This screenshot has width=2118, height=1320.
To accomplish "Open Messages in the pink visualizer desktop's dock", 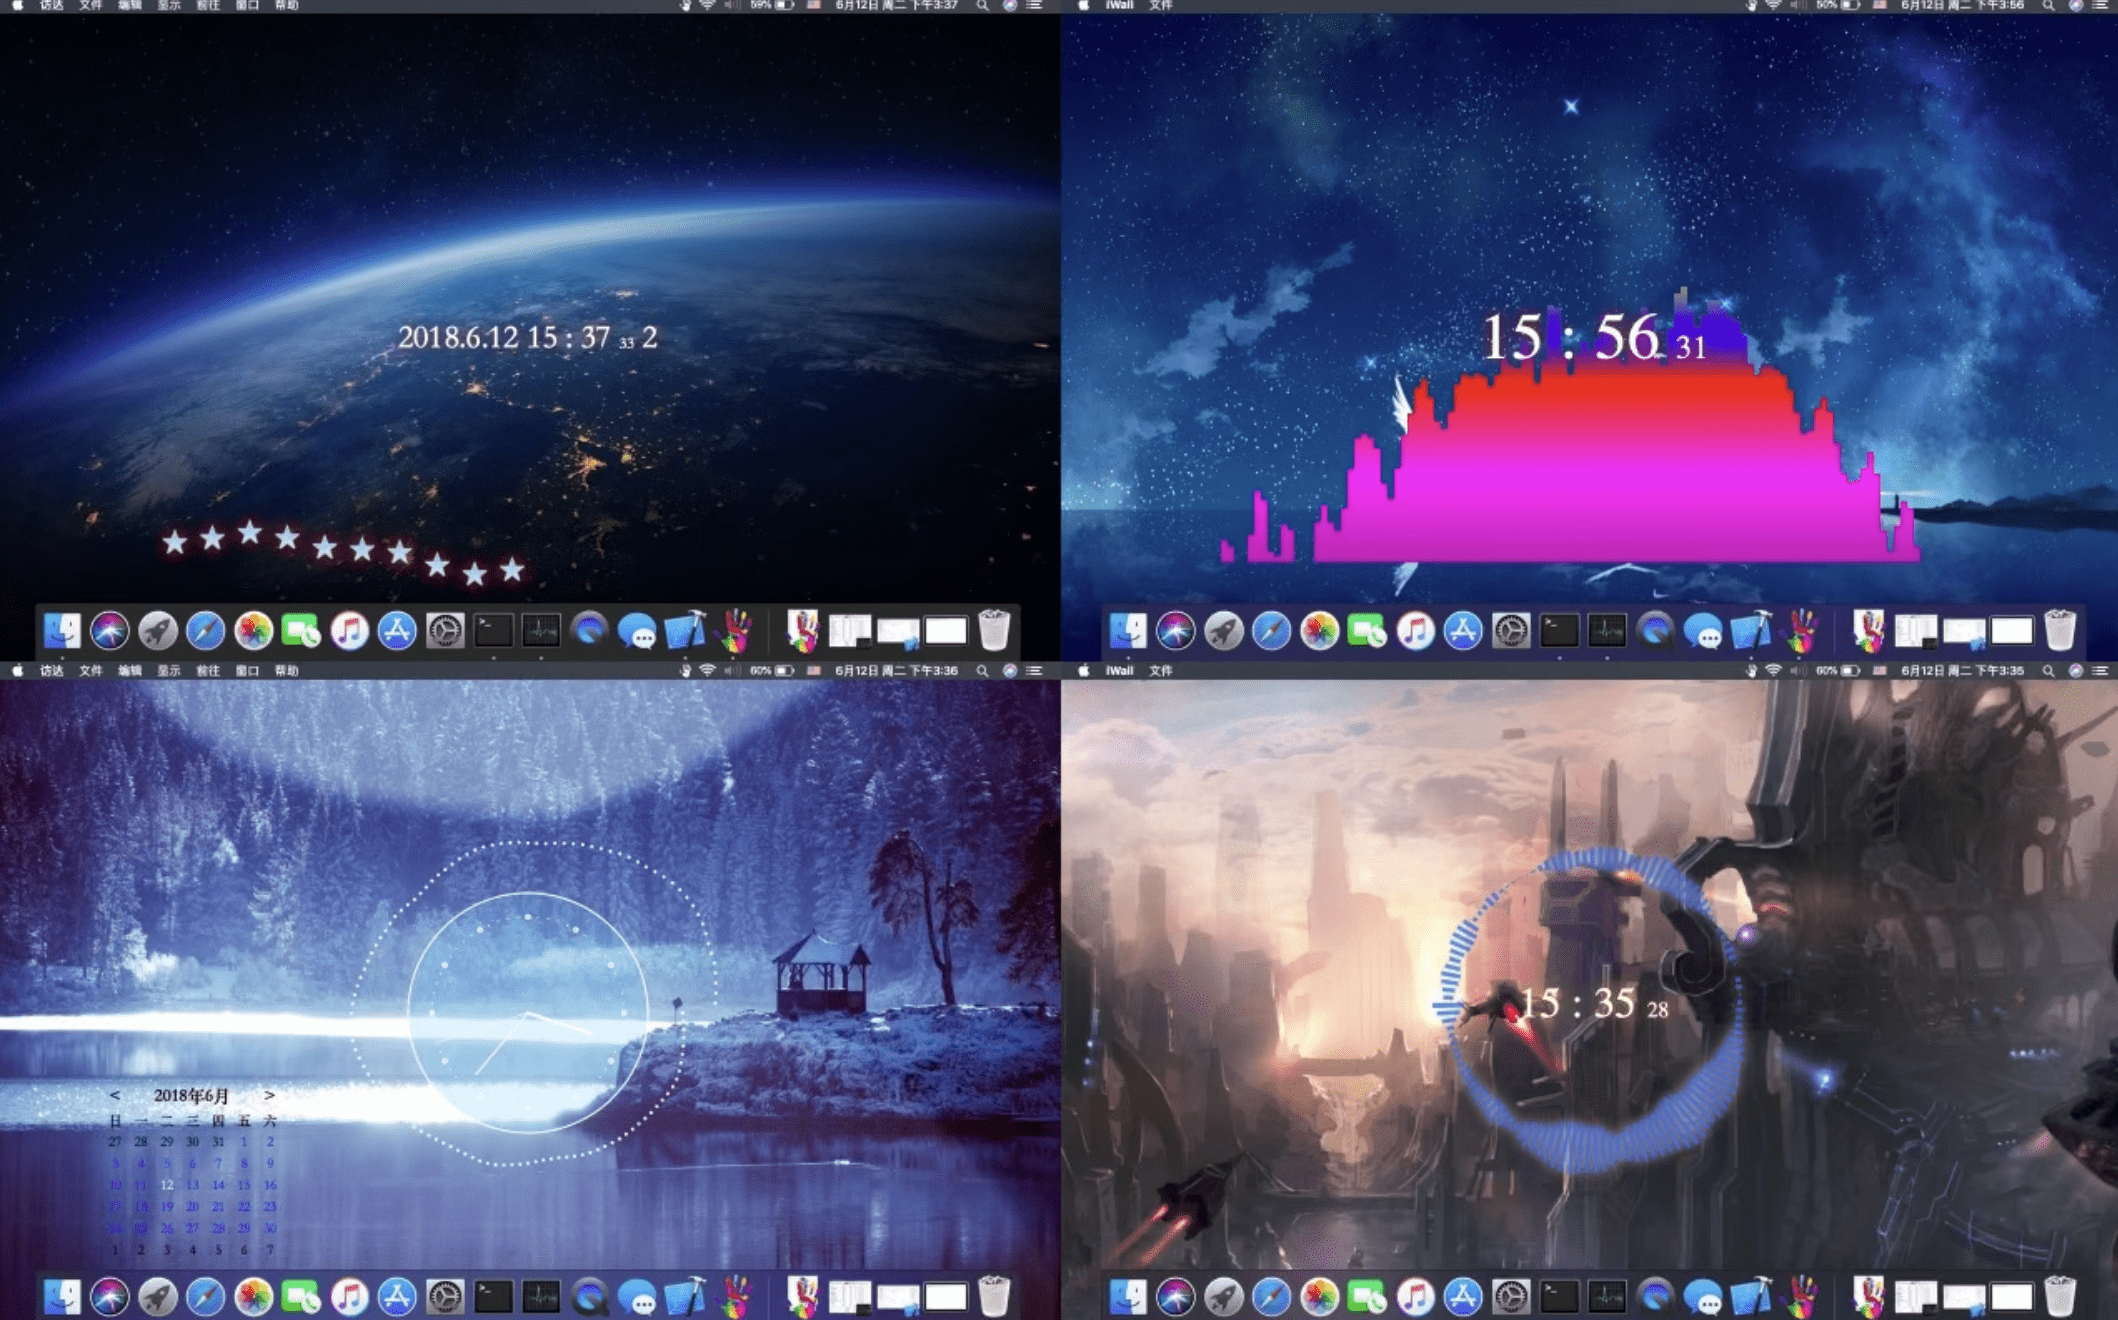I will (x=1702, y=631).
